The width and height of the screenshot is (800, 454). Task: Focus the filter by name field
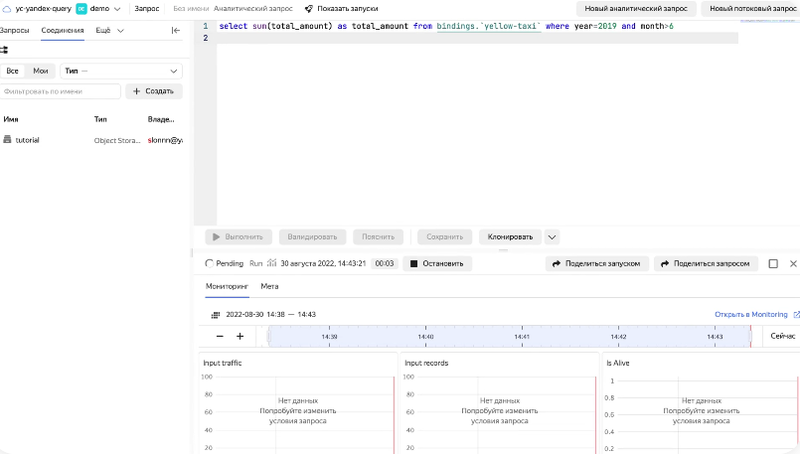tap(60, 91)
